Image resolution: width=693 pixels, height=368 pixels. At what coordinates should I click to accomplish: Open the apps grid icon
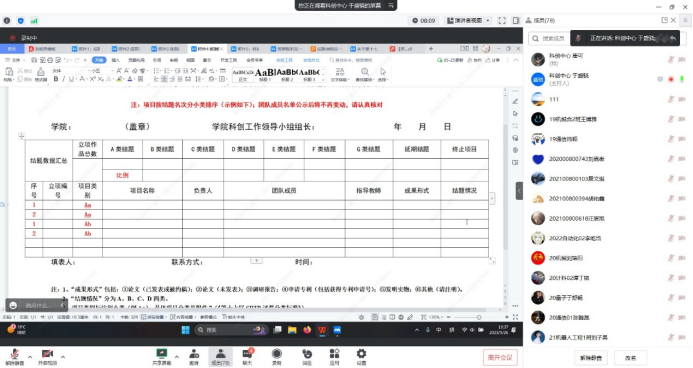coord(335,357)
